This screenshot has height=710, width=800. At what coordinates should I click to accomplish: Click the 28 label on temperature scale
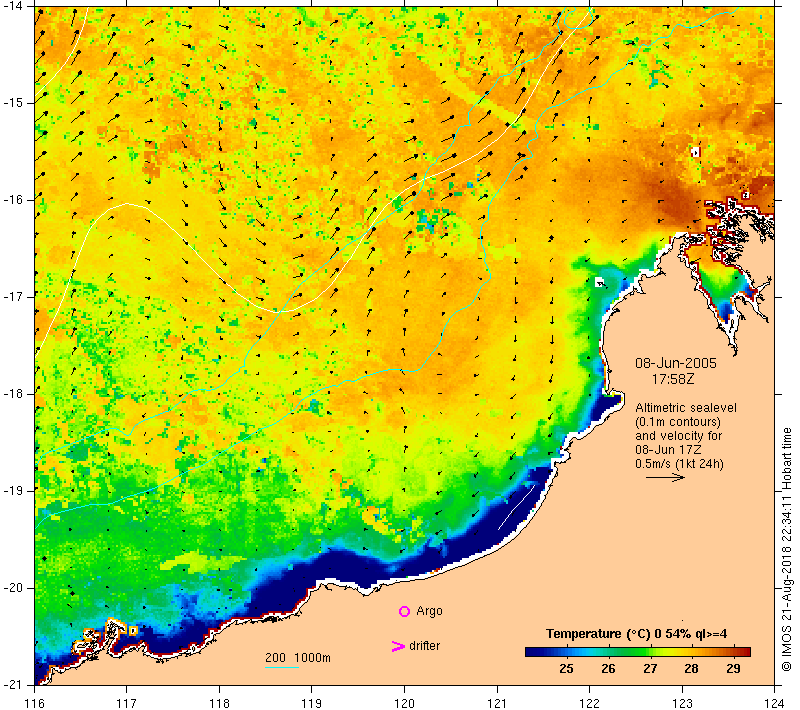pos(691,668)
